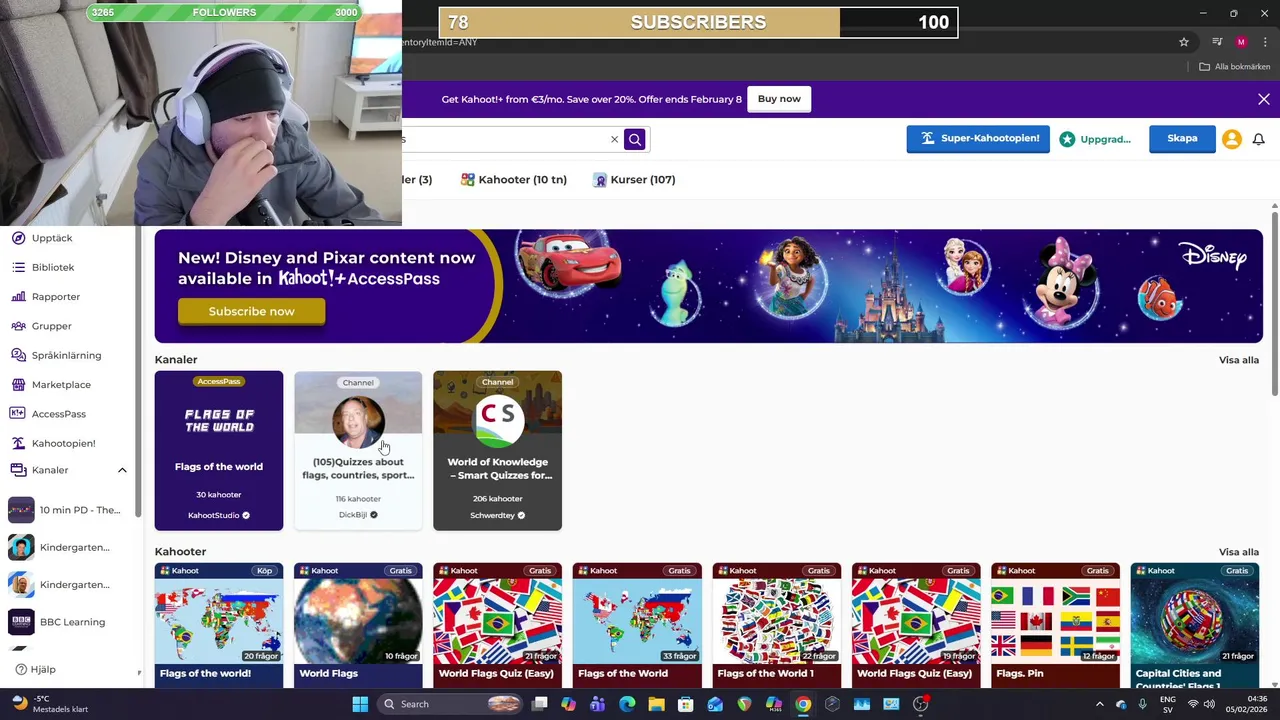The width and height of the screenshot is (1280, 720).
Task: Open Hjälp help link
Action: click(x=35, y=669)
